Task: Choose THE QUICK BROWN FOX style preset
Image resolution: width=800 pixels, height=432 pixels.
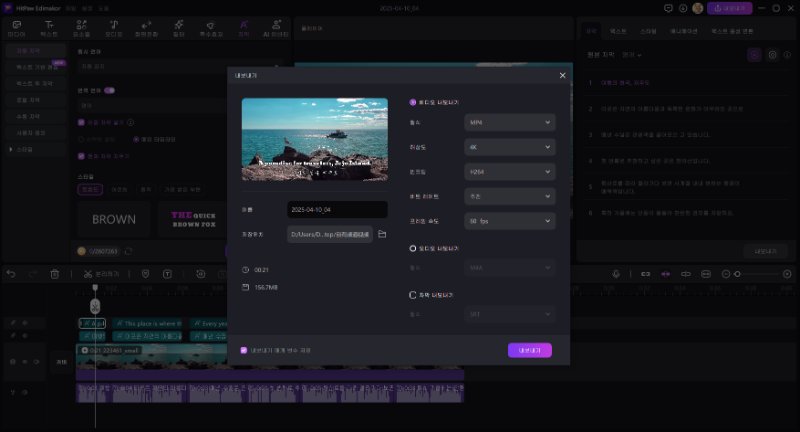Action: click(193, 219)
